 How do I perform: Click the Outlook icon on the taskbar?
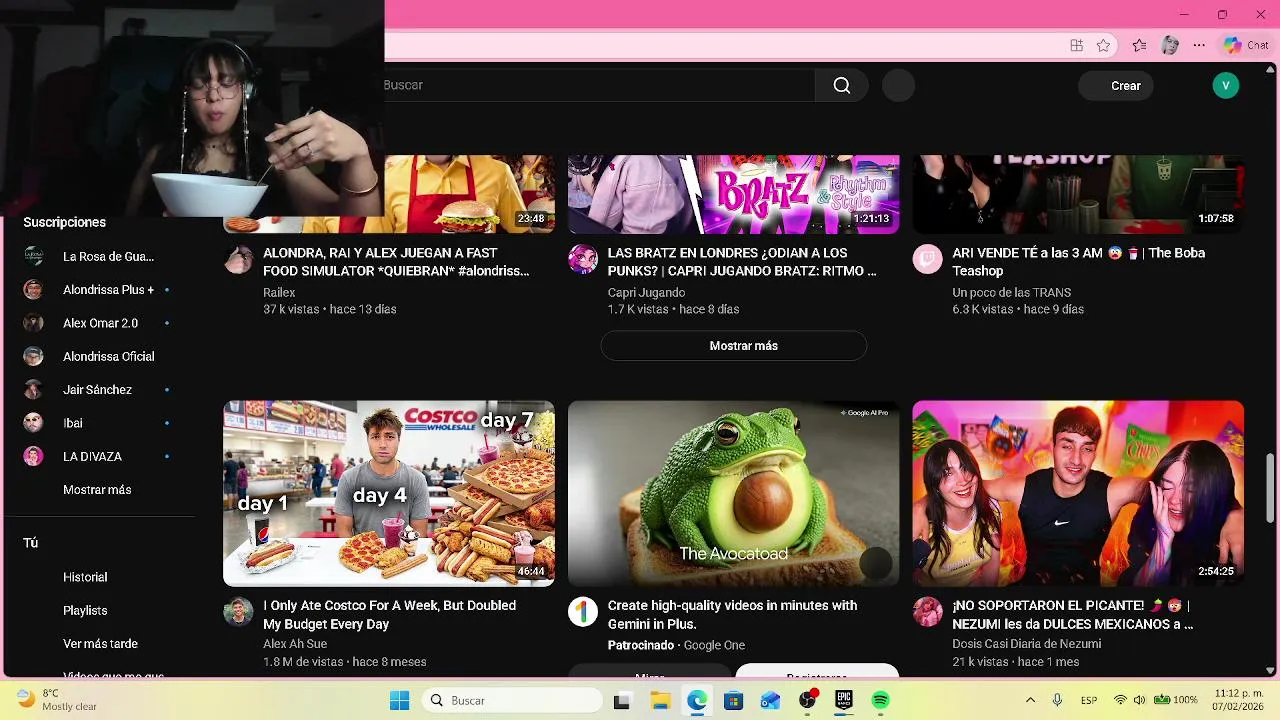click(770, 701)
